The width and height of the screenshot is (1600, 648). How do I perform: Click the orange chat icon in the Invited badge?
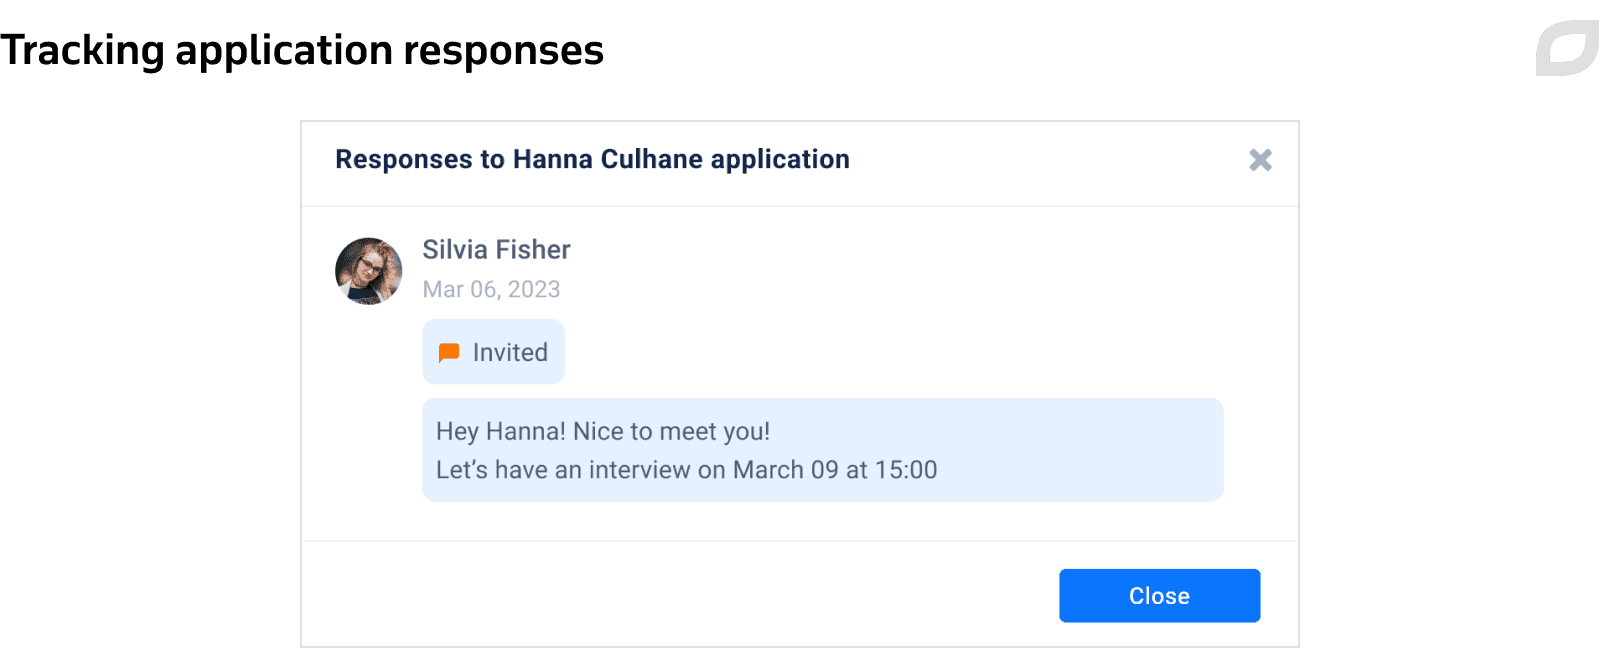449,352
